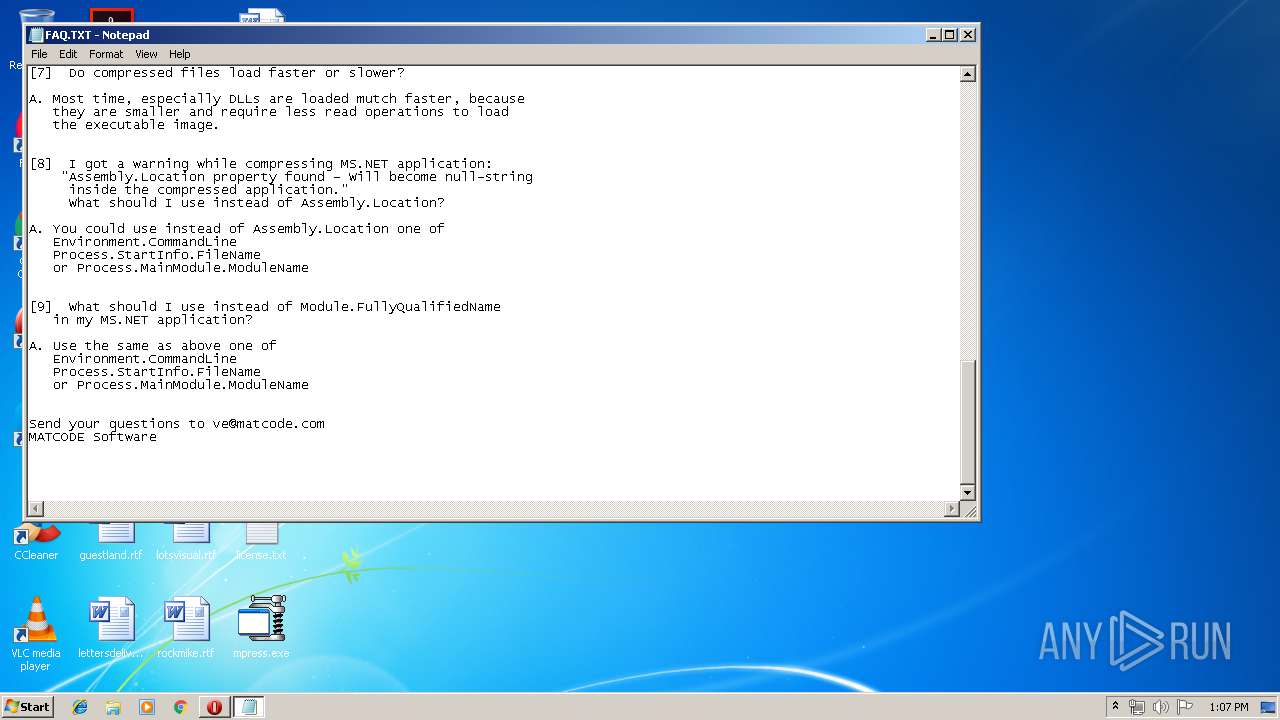The image size is (1280, 720).
Task: Click the 'Environment.CommandLine' line under question 8
Action: coord(145,242)
